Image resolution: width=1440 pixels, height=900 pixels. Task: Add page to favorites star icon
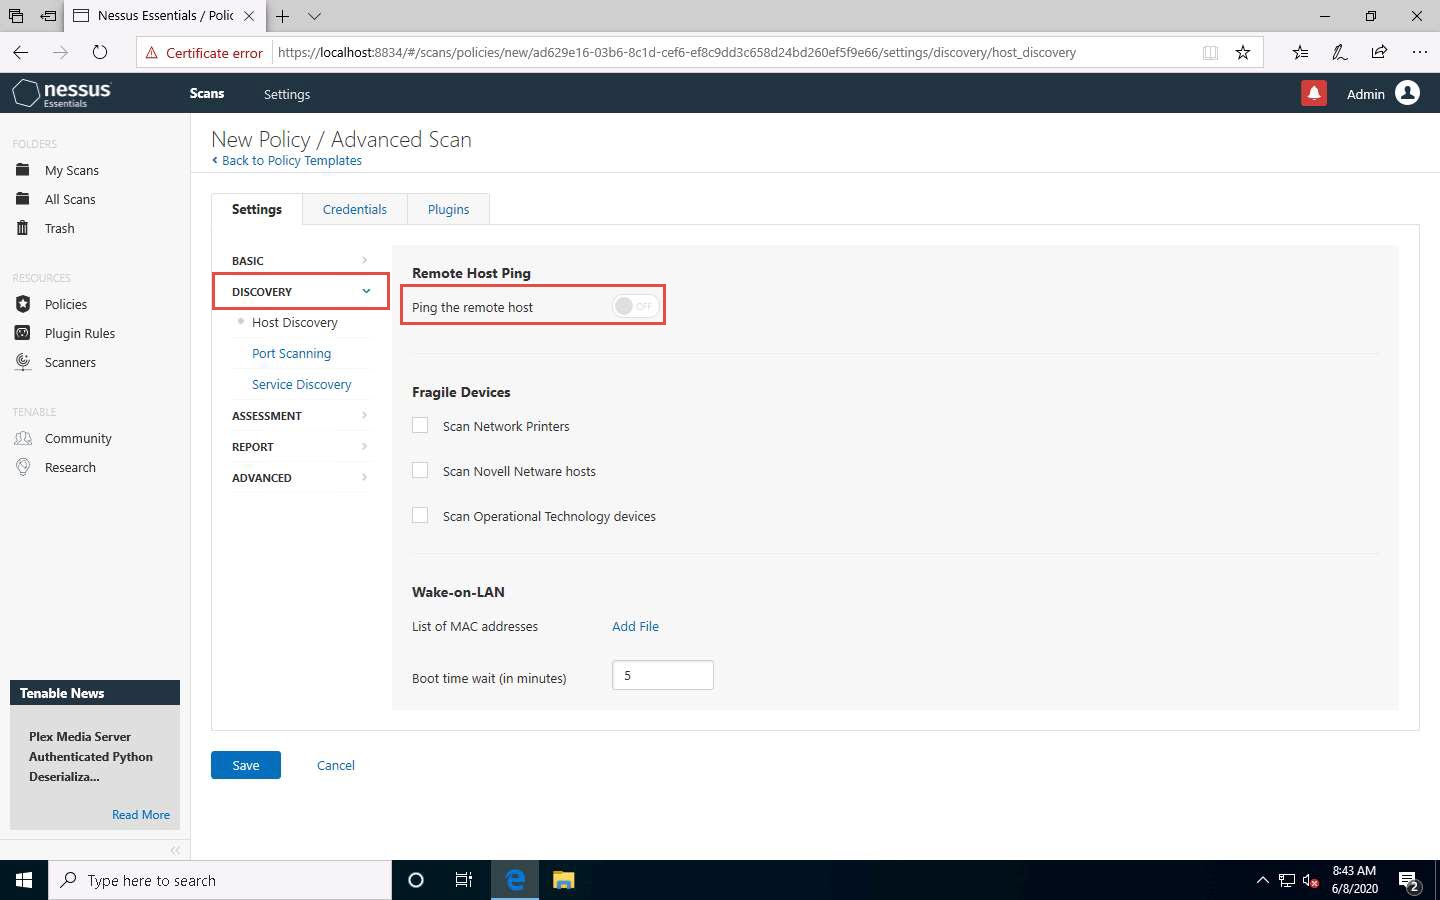[x=1242, y=52]
